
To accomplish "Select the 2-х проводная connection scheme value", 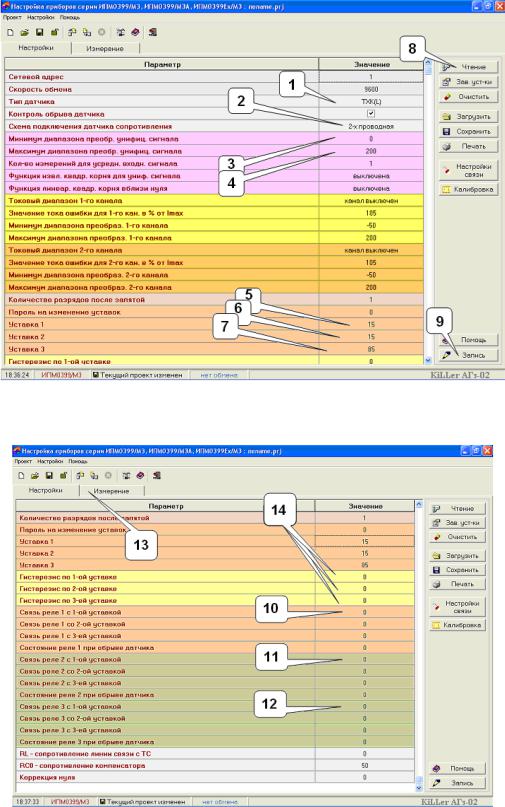I will [371, 126].
